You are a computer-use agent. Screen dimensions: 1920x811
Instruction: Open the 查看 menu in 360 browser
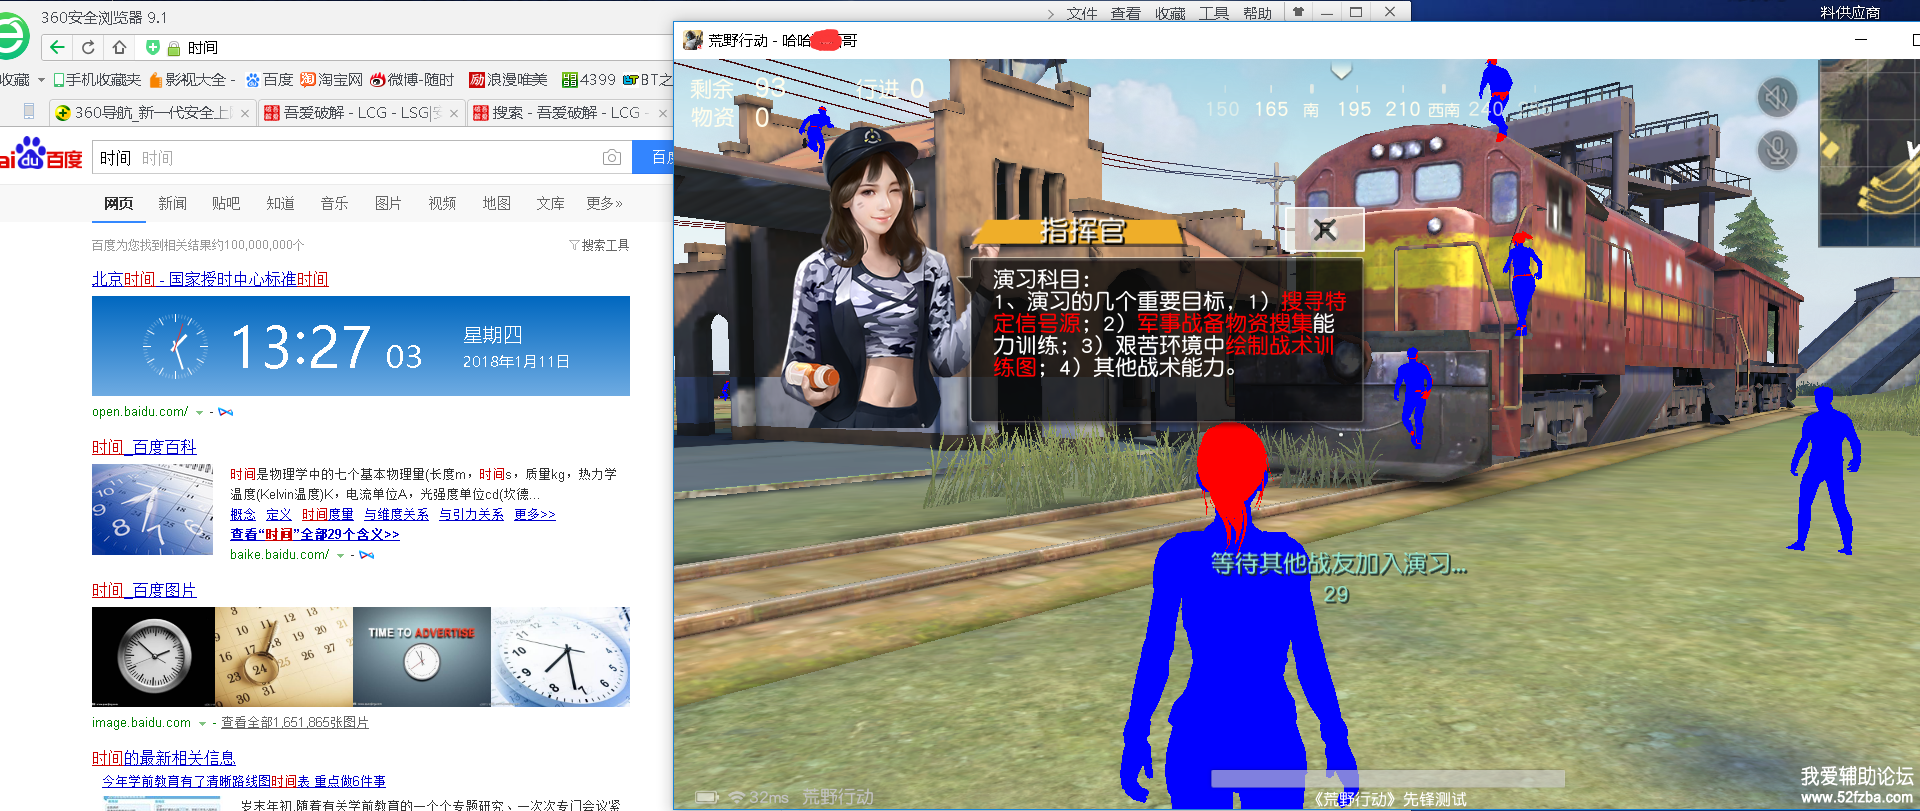pos(1126,13)
